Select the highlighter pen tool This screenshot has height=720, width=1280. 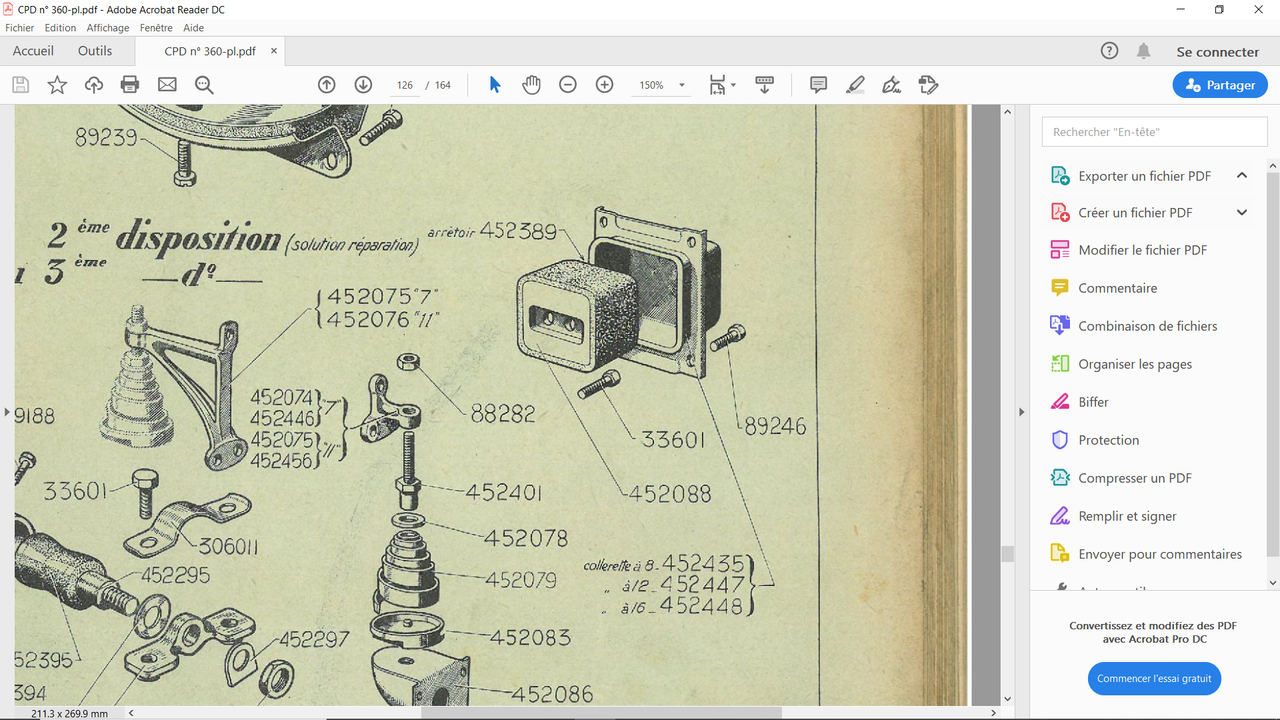point(855,85)
